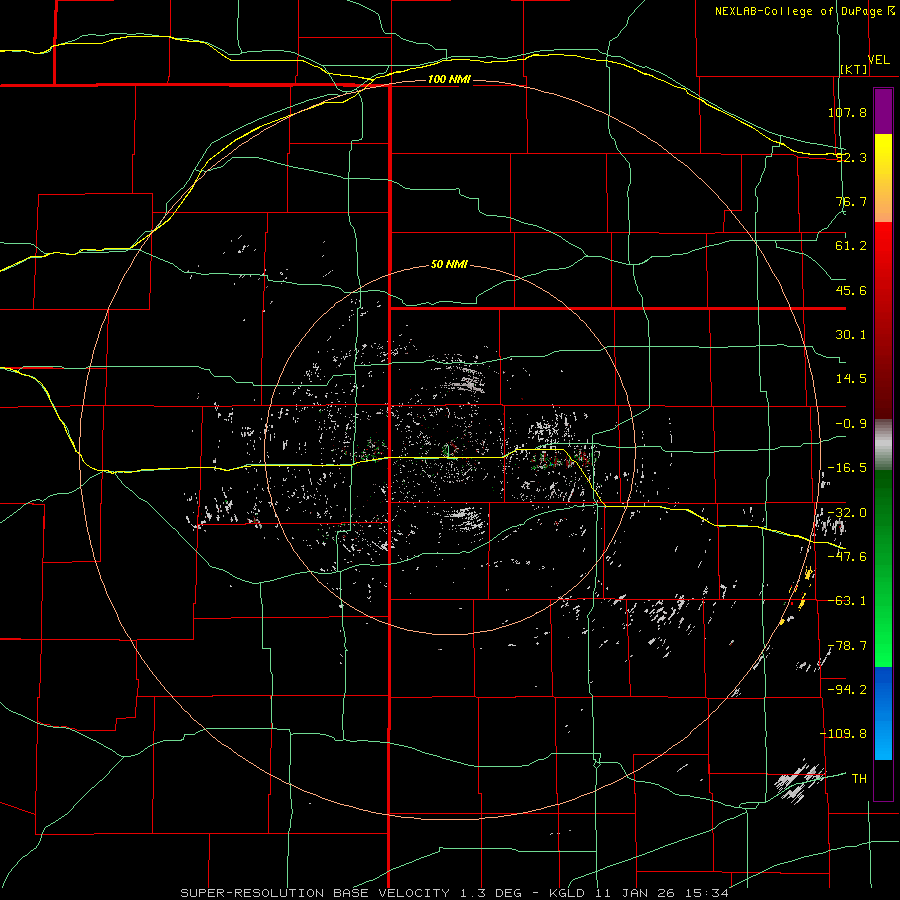This screenshot has height=900, width=900.
Task: Select the 107.8 value on velocity scale
Action: click(847, 112)
